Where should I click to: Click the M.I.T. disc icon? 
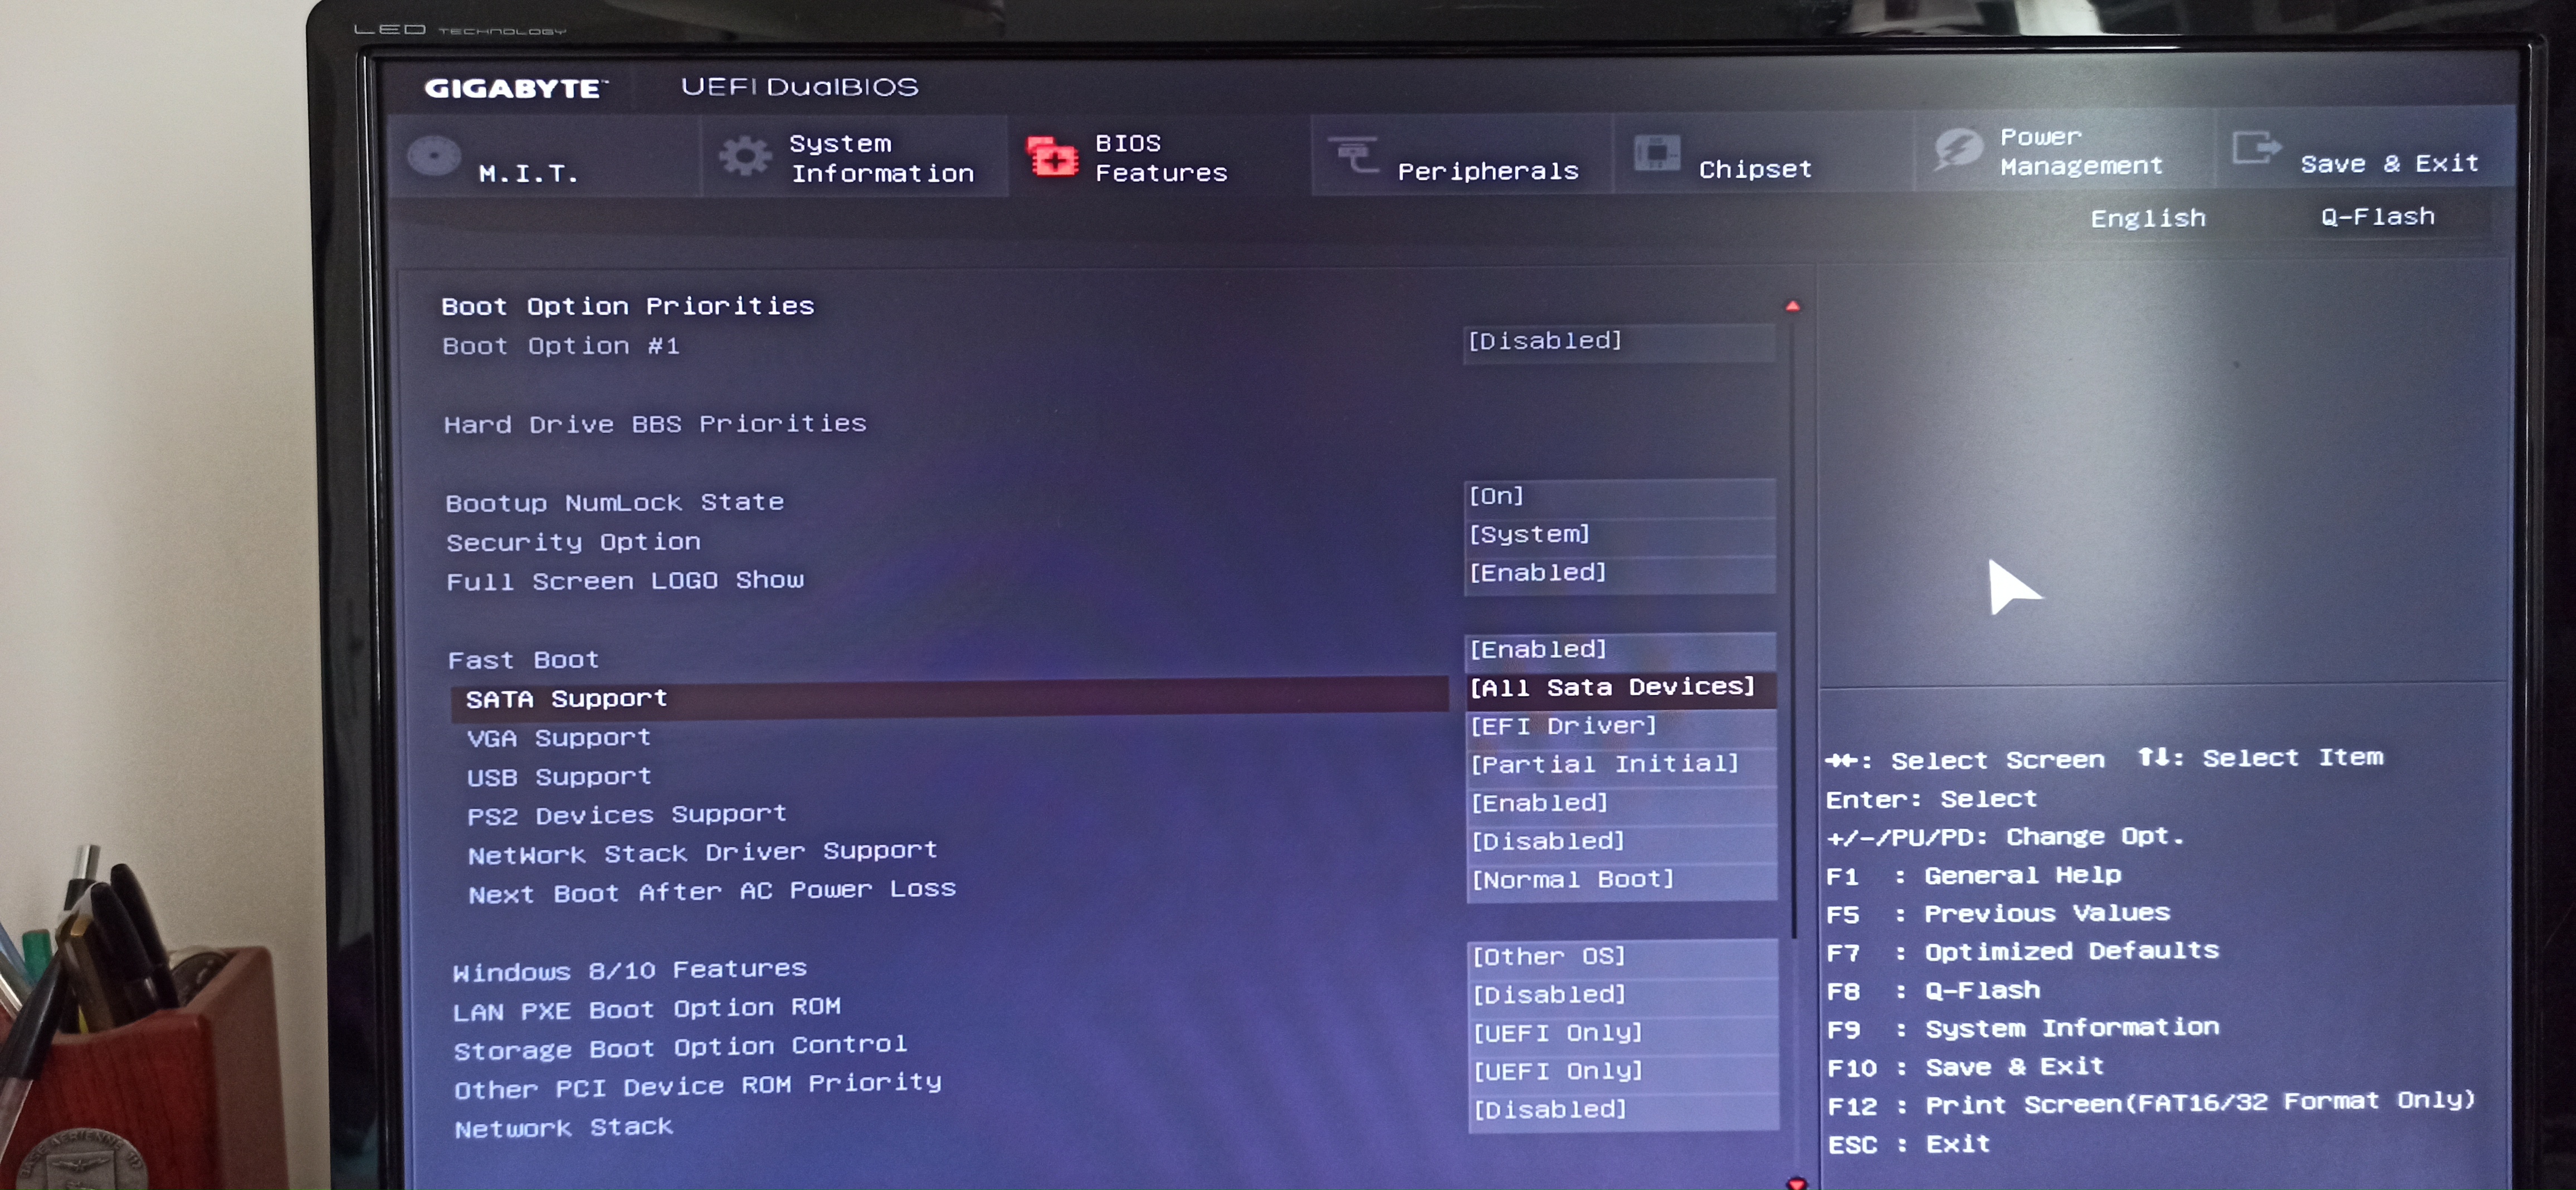point(434,156)
